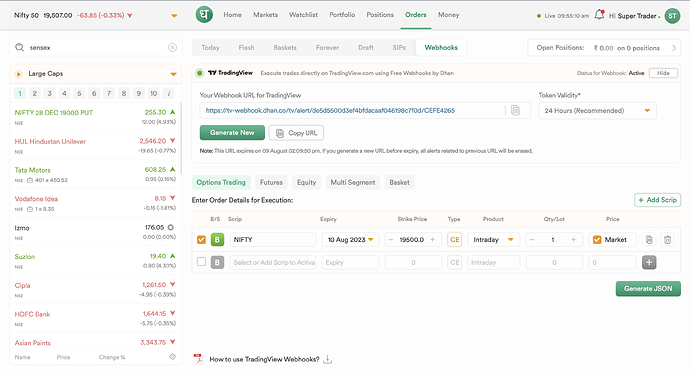Increase Qty/Lot in NIFTY row
The image size is (690, 375).
pyautogui.click(x=573, y=240)
